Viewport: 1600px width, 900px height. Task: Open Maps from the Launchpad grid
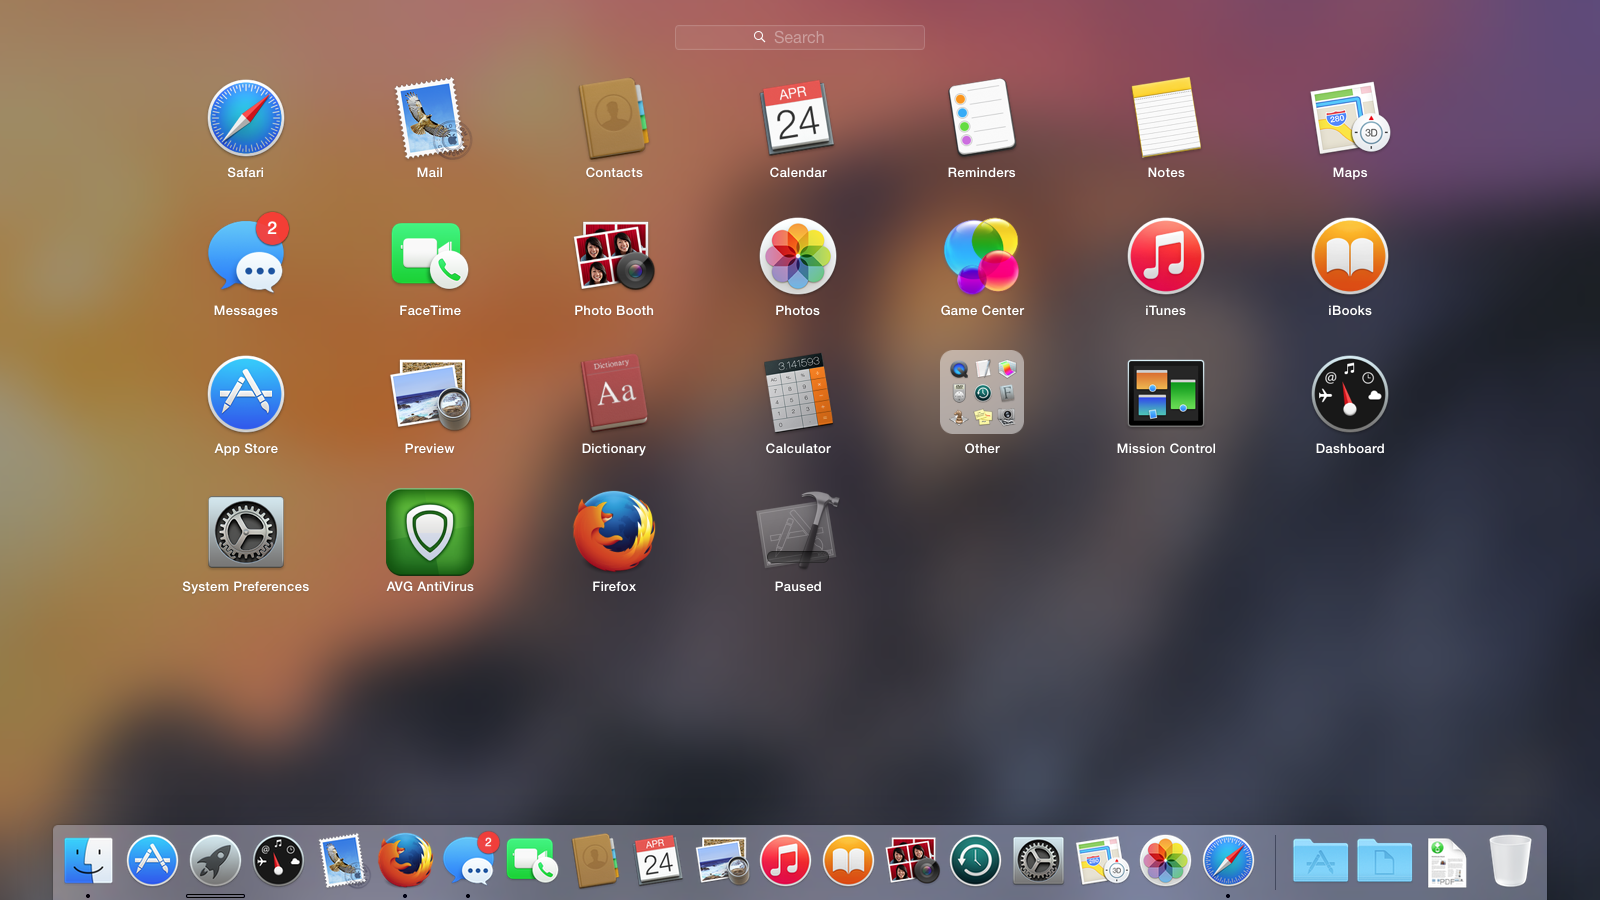point(1350,118)
